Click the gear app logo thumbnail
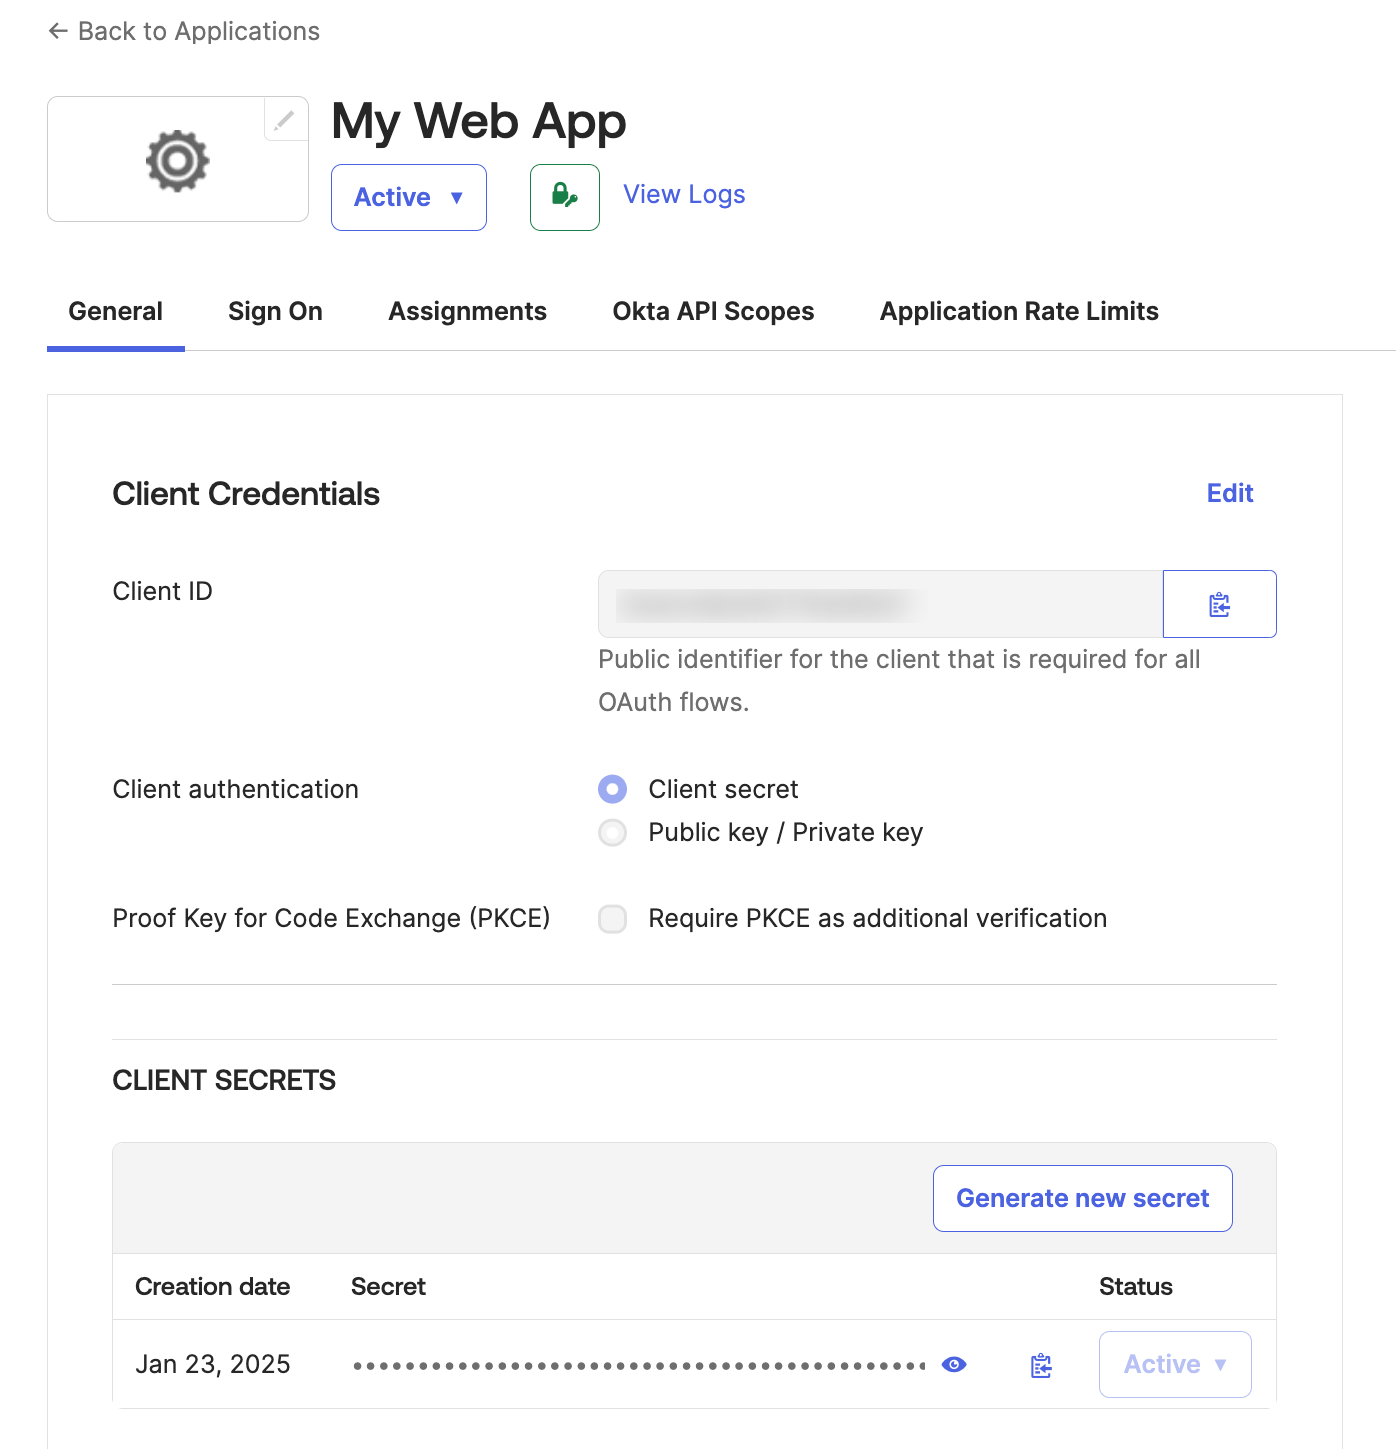 [177, 160]
